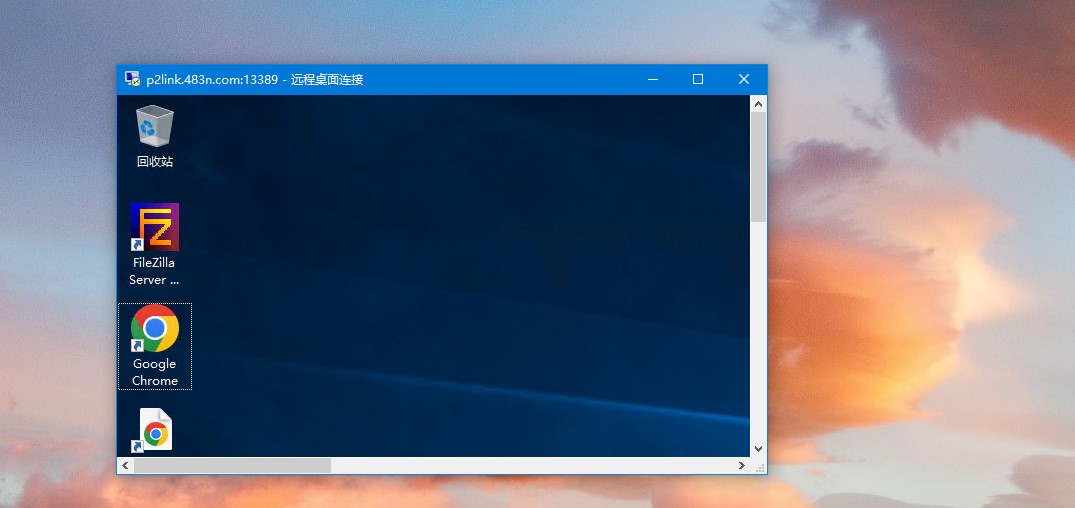Click the 'Google Chrome' label text
Viewport: 1075px width, 508px height.
[x=155, y=372]
